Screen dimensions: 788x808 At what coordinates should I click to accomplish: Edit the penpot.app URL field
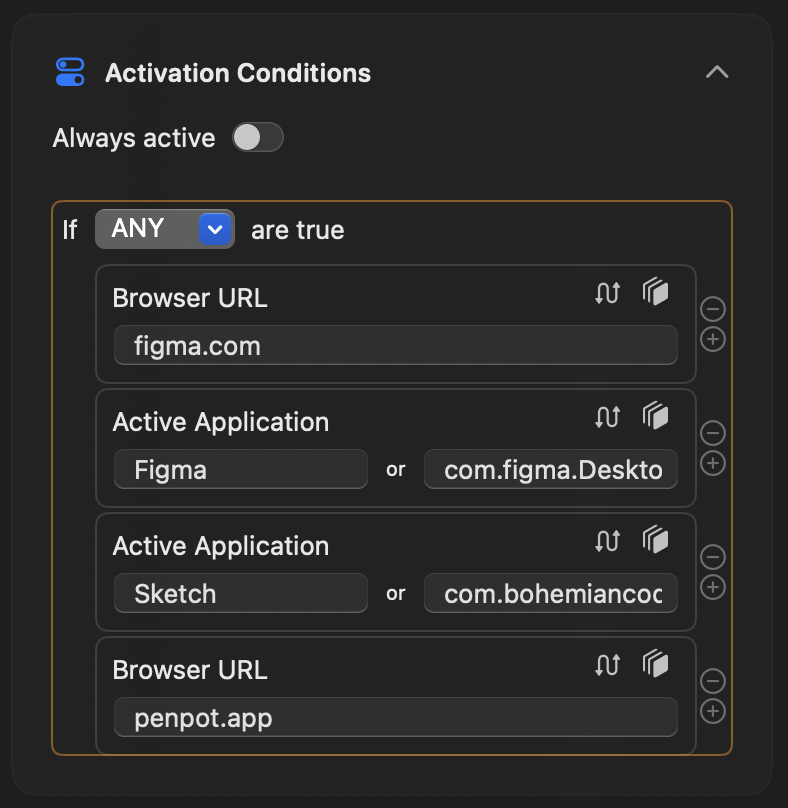tap(395, 718)
